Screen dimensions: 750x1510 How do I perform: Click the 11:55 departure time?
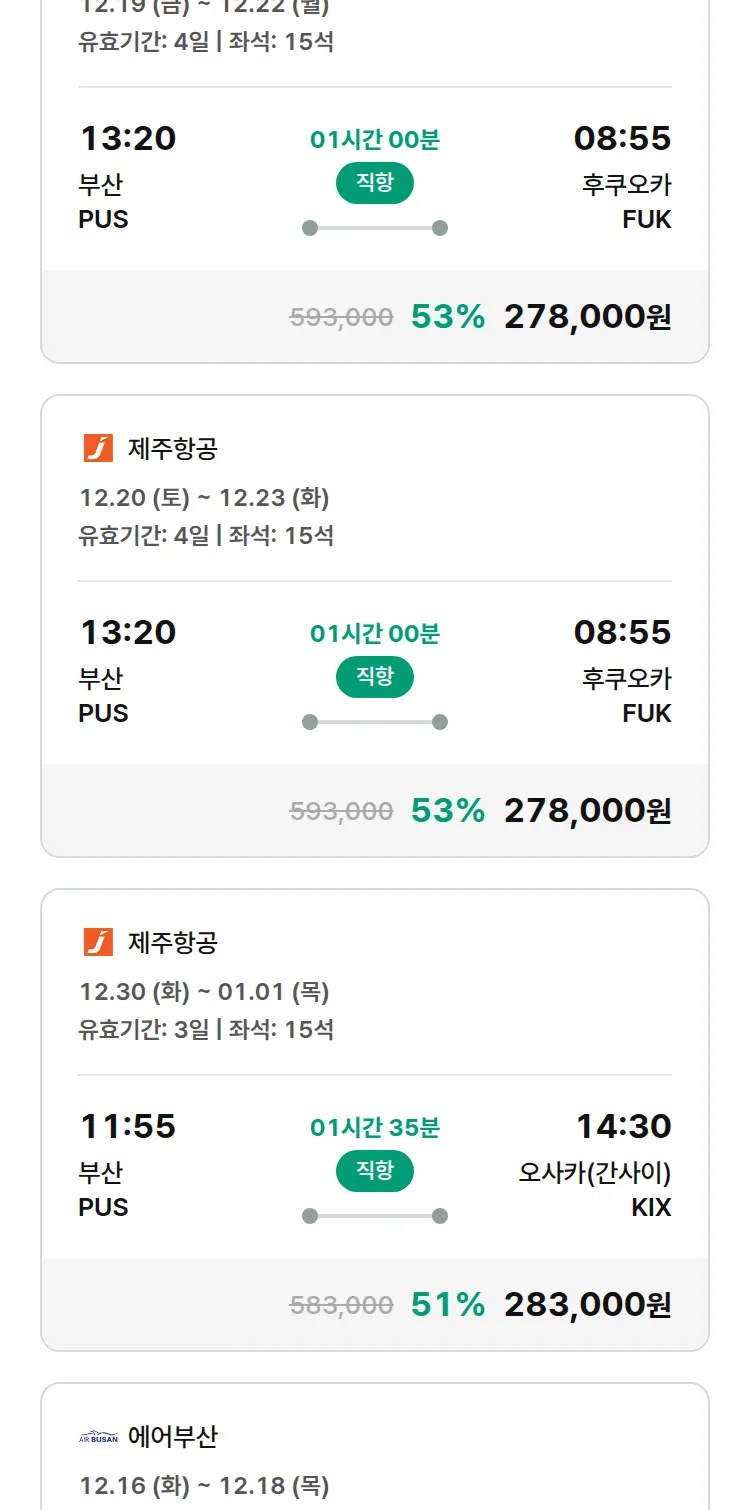point(128,1127)
